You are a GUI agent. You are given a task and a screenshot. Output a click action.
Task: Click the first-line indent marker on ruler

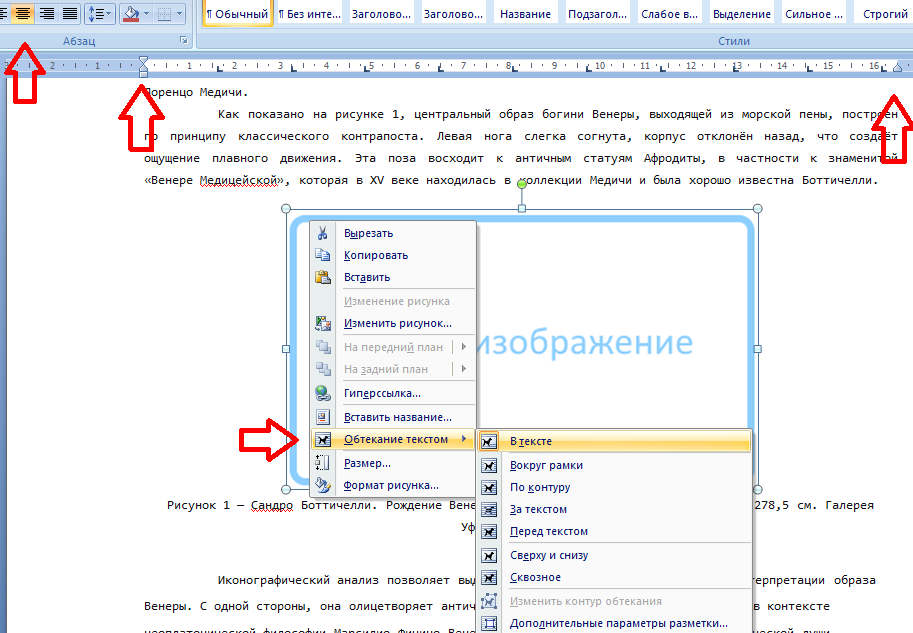tap(143, 60)
